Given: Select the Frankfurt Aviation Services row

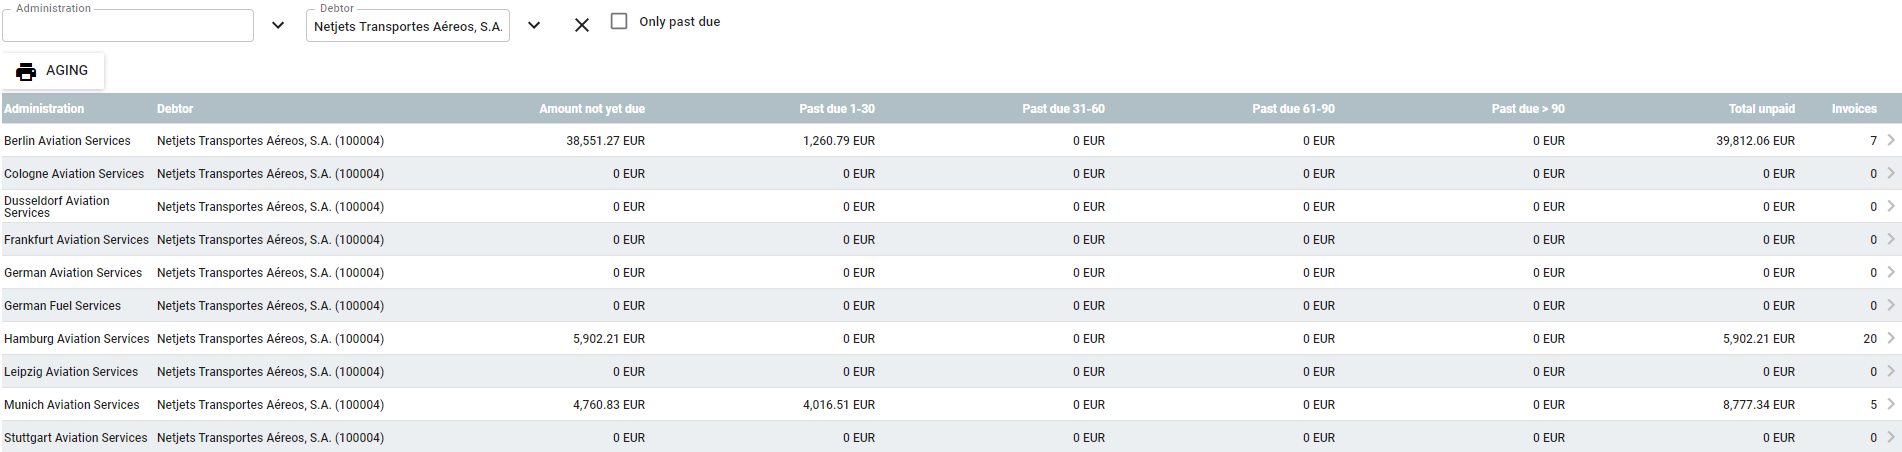Looking at the screenshot, I should pyautogui.click(x=951, y=239).
